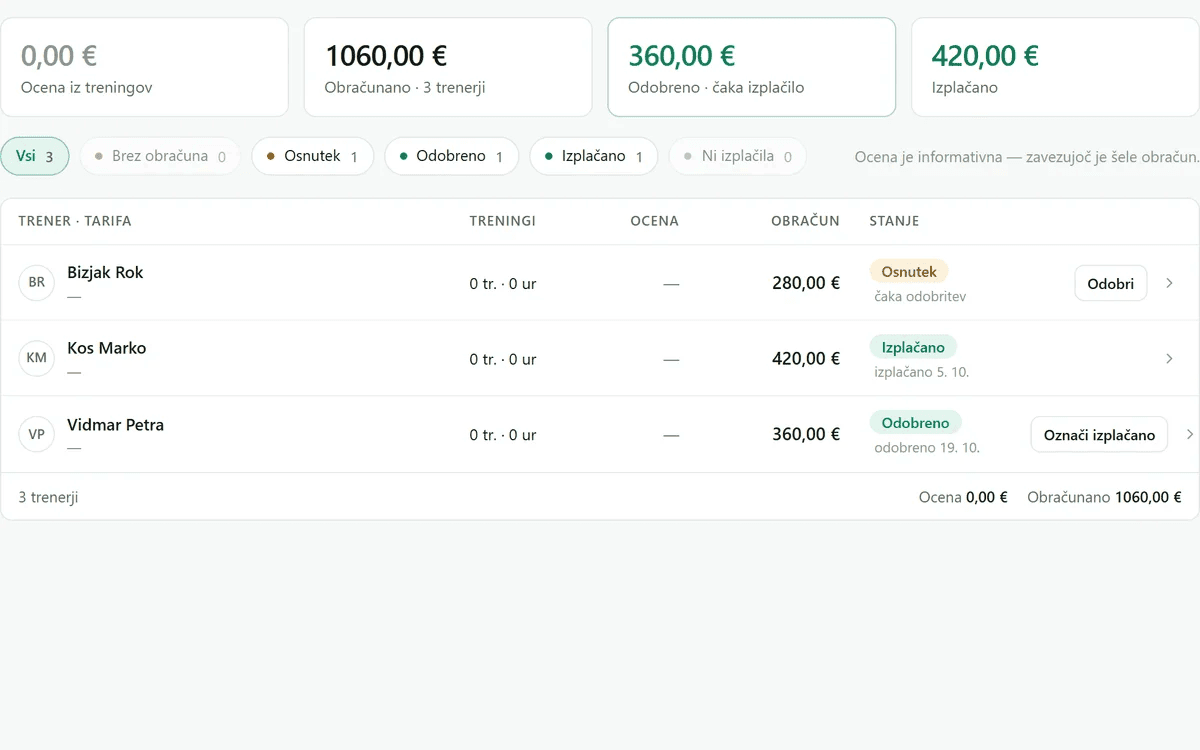
Task: Click the footer Ocena 0,00 € total
Action: pos(963,497)
